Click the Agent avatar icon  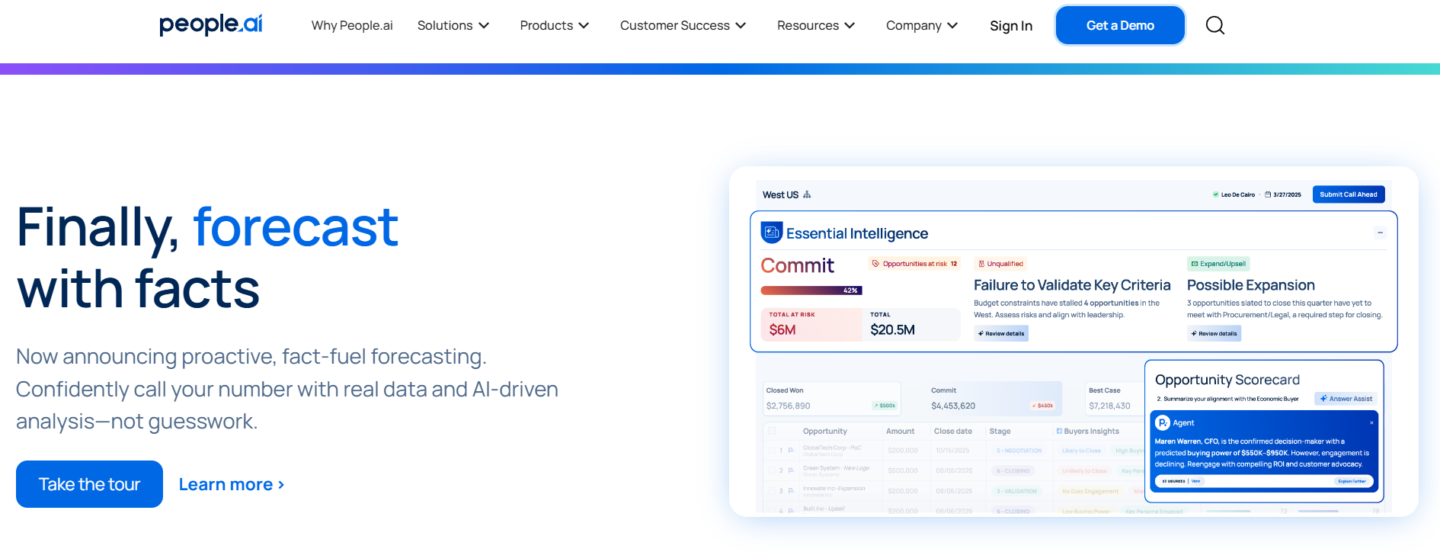coord(1163,423)
